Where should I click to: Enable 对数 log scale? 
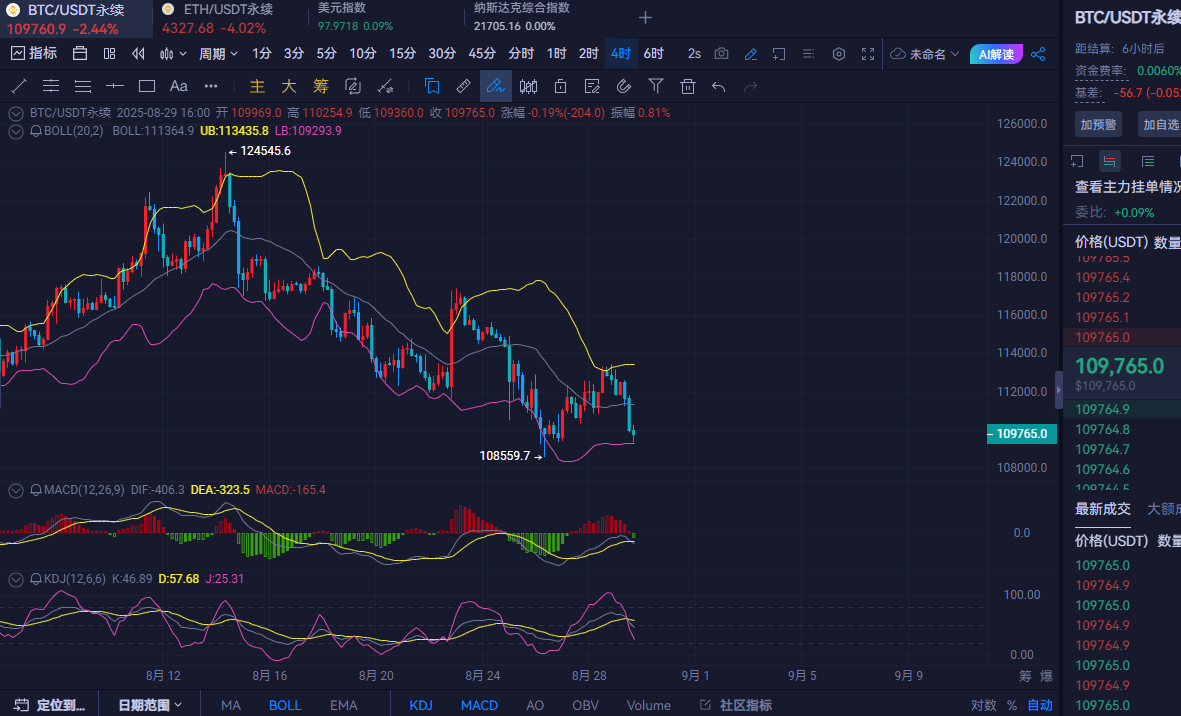pyautogui.click(x=984, y=705)
